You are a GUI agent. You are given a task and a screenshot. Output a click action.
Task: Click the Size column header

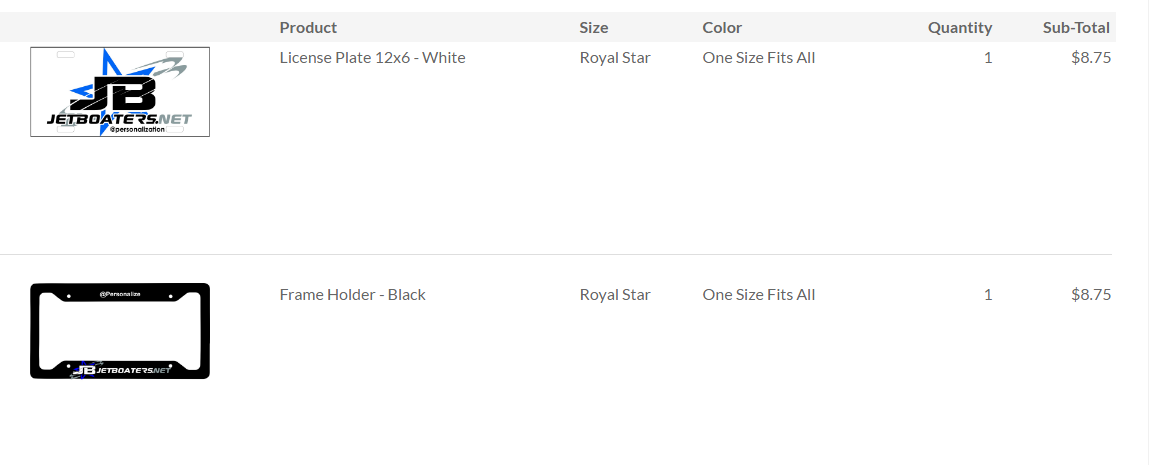(x=594, y=28)
